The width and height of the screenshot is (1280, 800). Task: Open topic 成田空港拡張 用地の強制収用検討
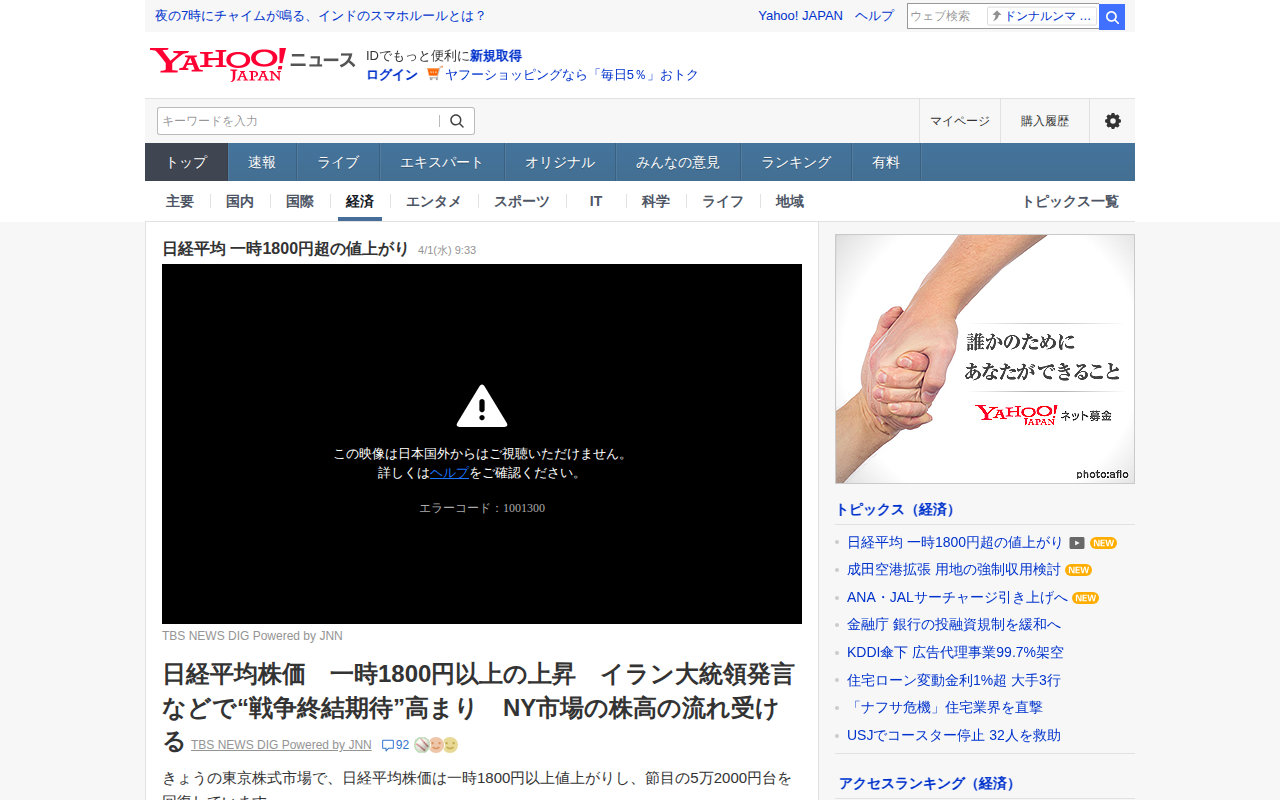[x=954, y=570]
